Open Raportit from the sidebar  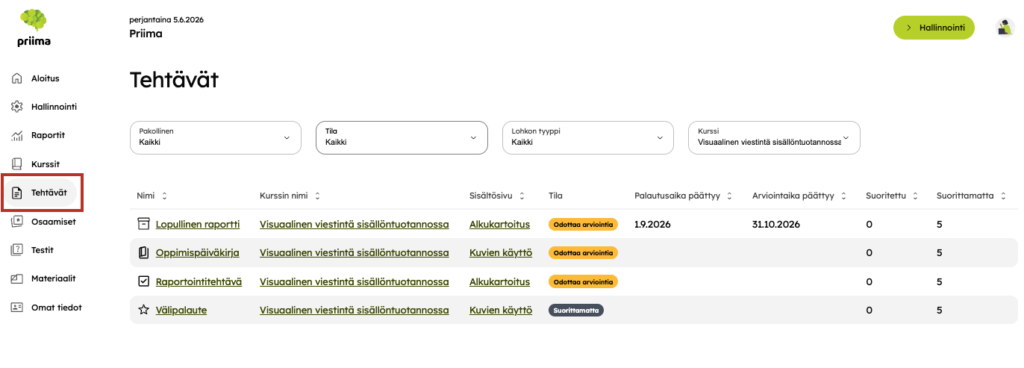(48, 135)
